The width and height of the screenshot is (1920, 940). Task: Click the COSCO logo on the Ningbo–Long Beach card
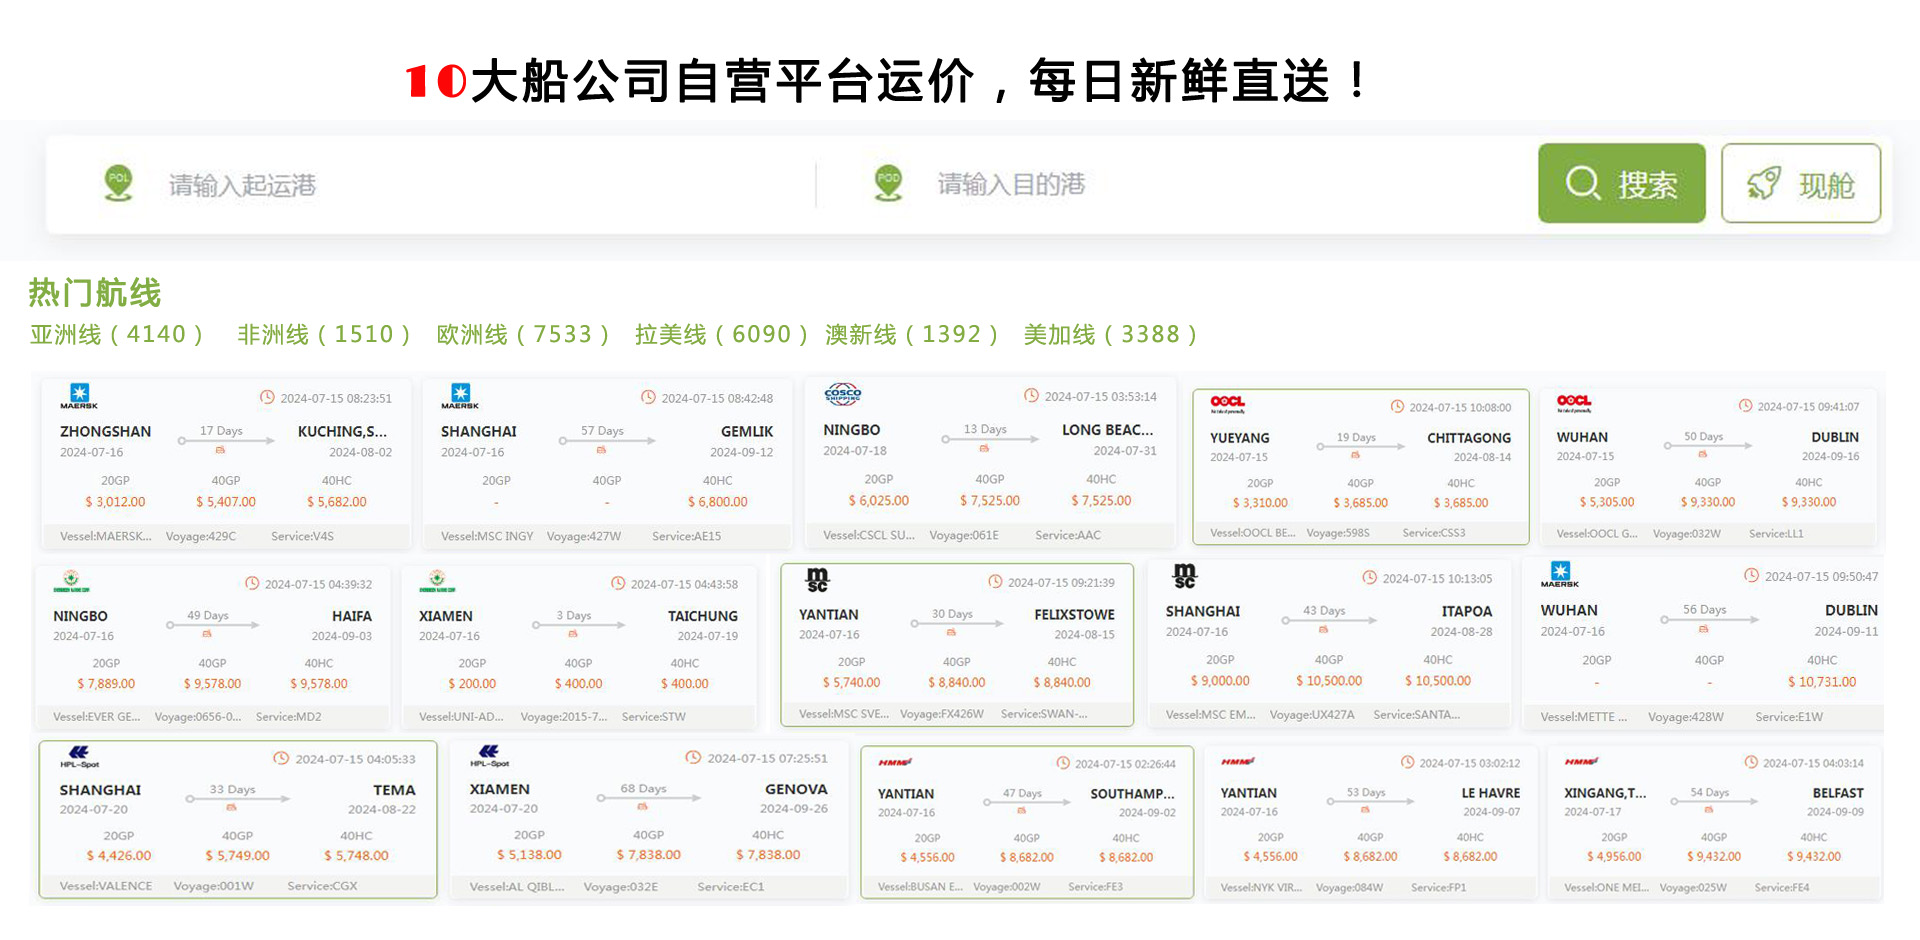pyautogui.click(x=843, y=395)
